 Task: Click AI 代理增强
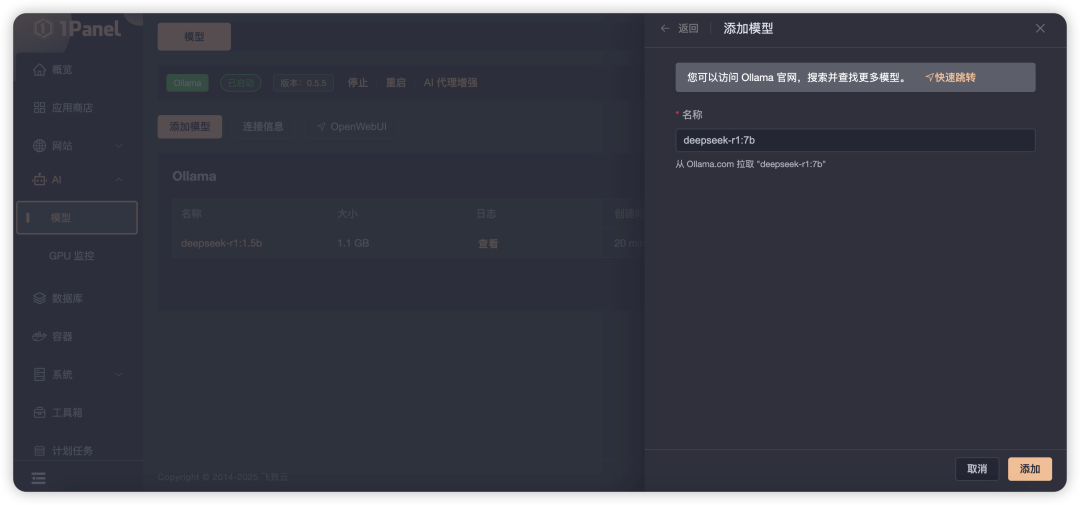tap(450, 83)
